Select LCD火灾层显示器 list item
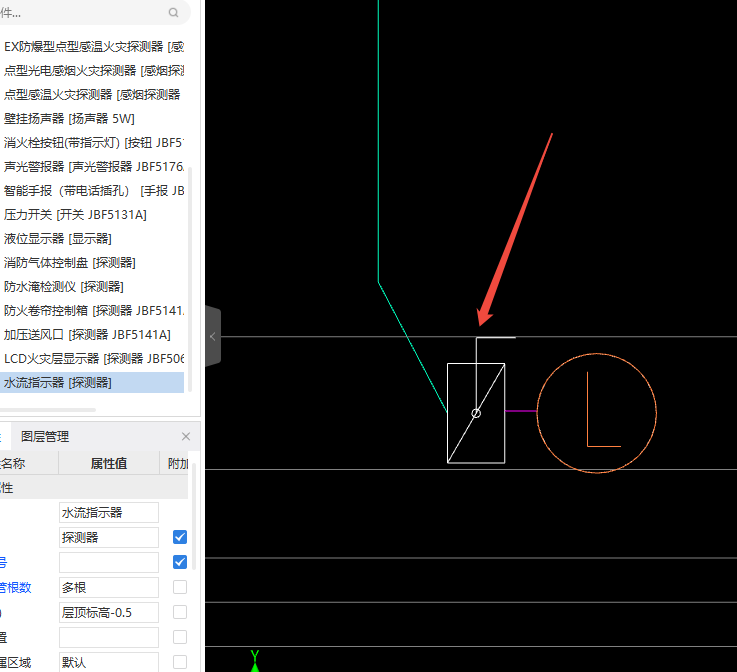Image resolution: width=737 pixels, height=672 pixels. tap(92, 358)
